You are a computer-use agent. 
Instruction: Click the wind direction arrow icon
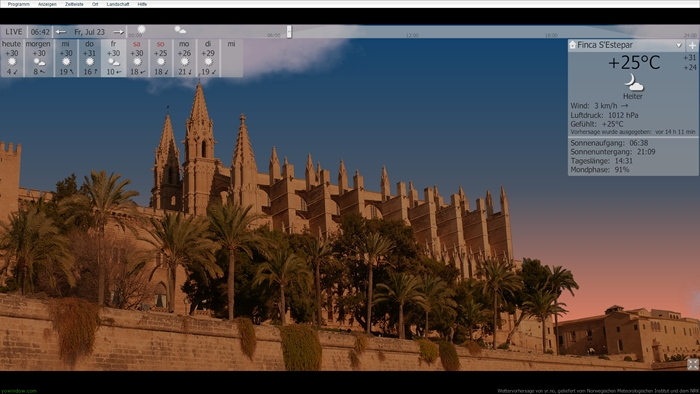pos(625,106)
